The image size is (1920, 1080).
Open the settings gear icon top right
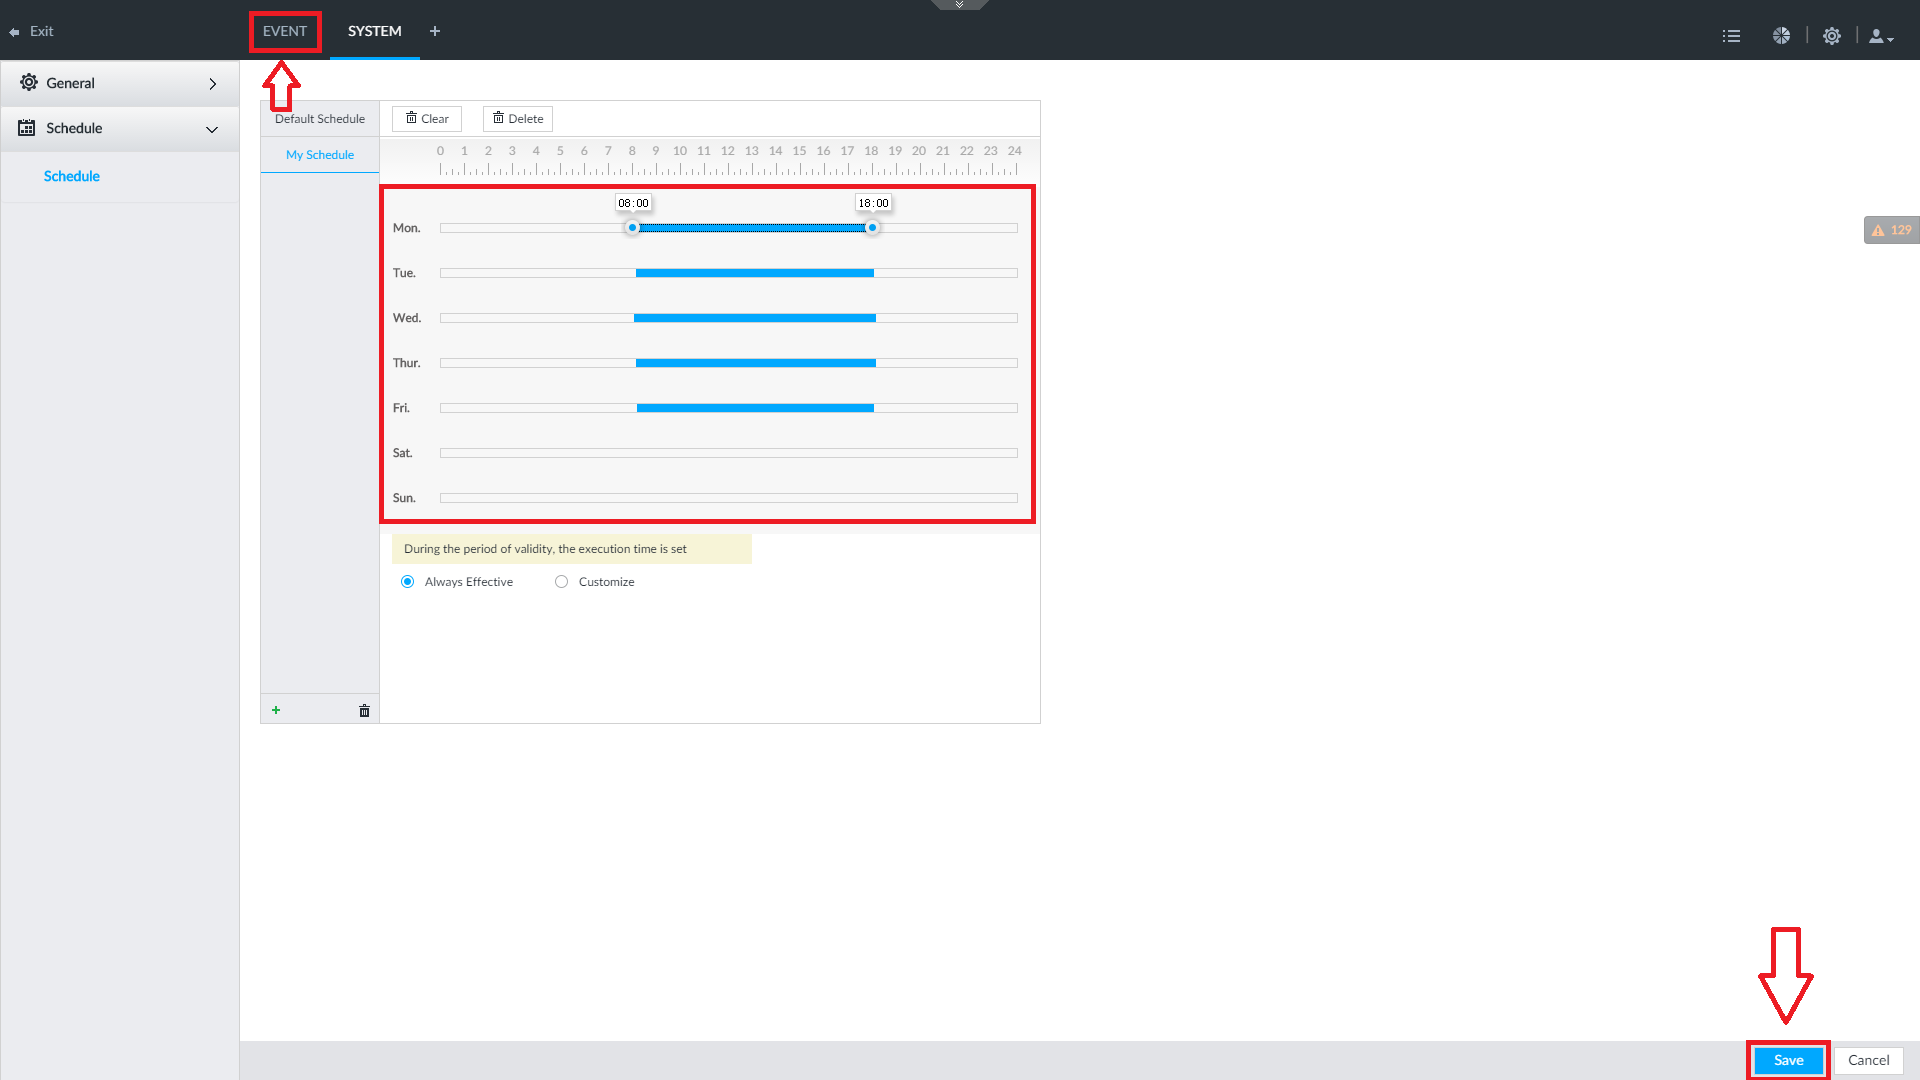pyautogui.click(x=1831, y=36)
